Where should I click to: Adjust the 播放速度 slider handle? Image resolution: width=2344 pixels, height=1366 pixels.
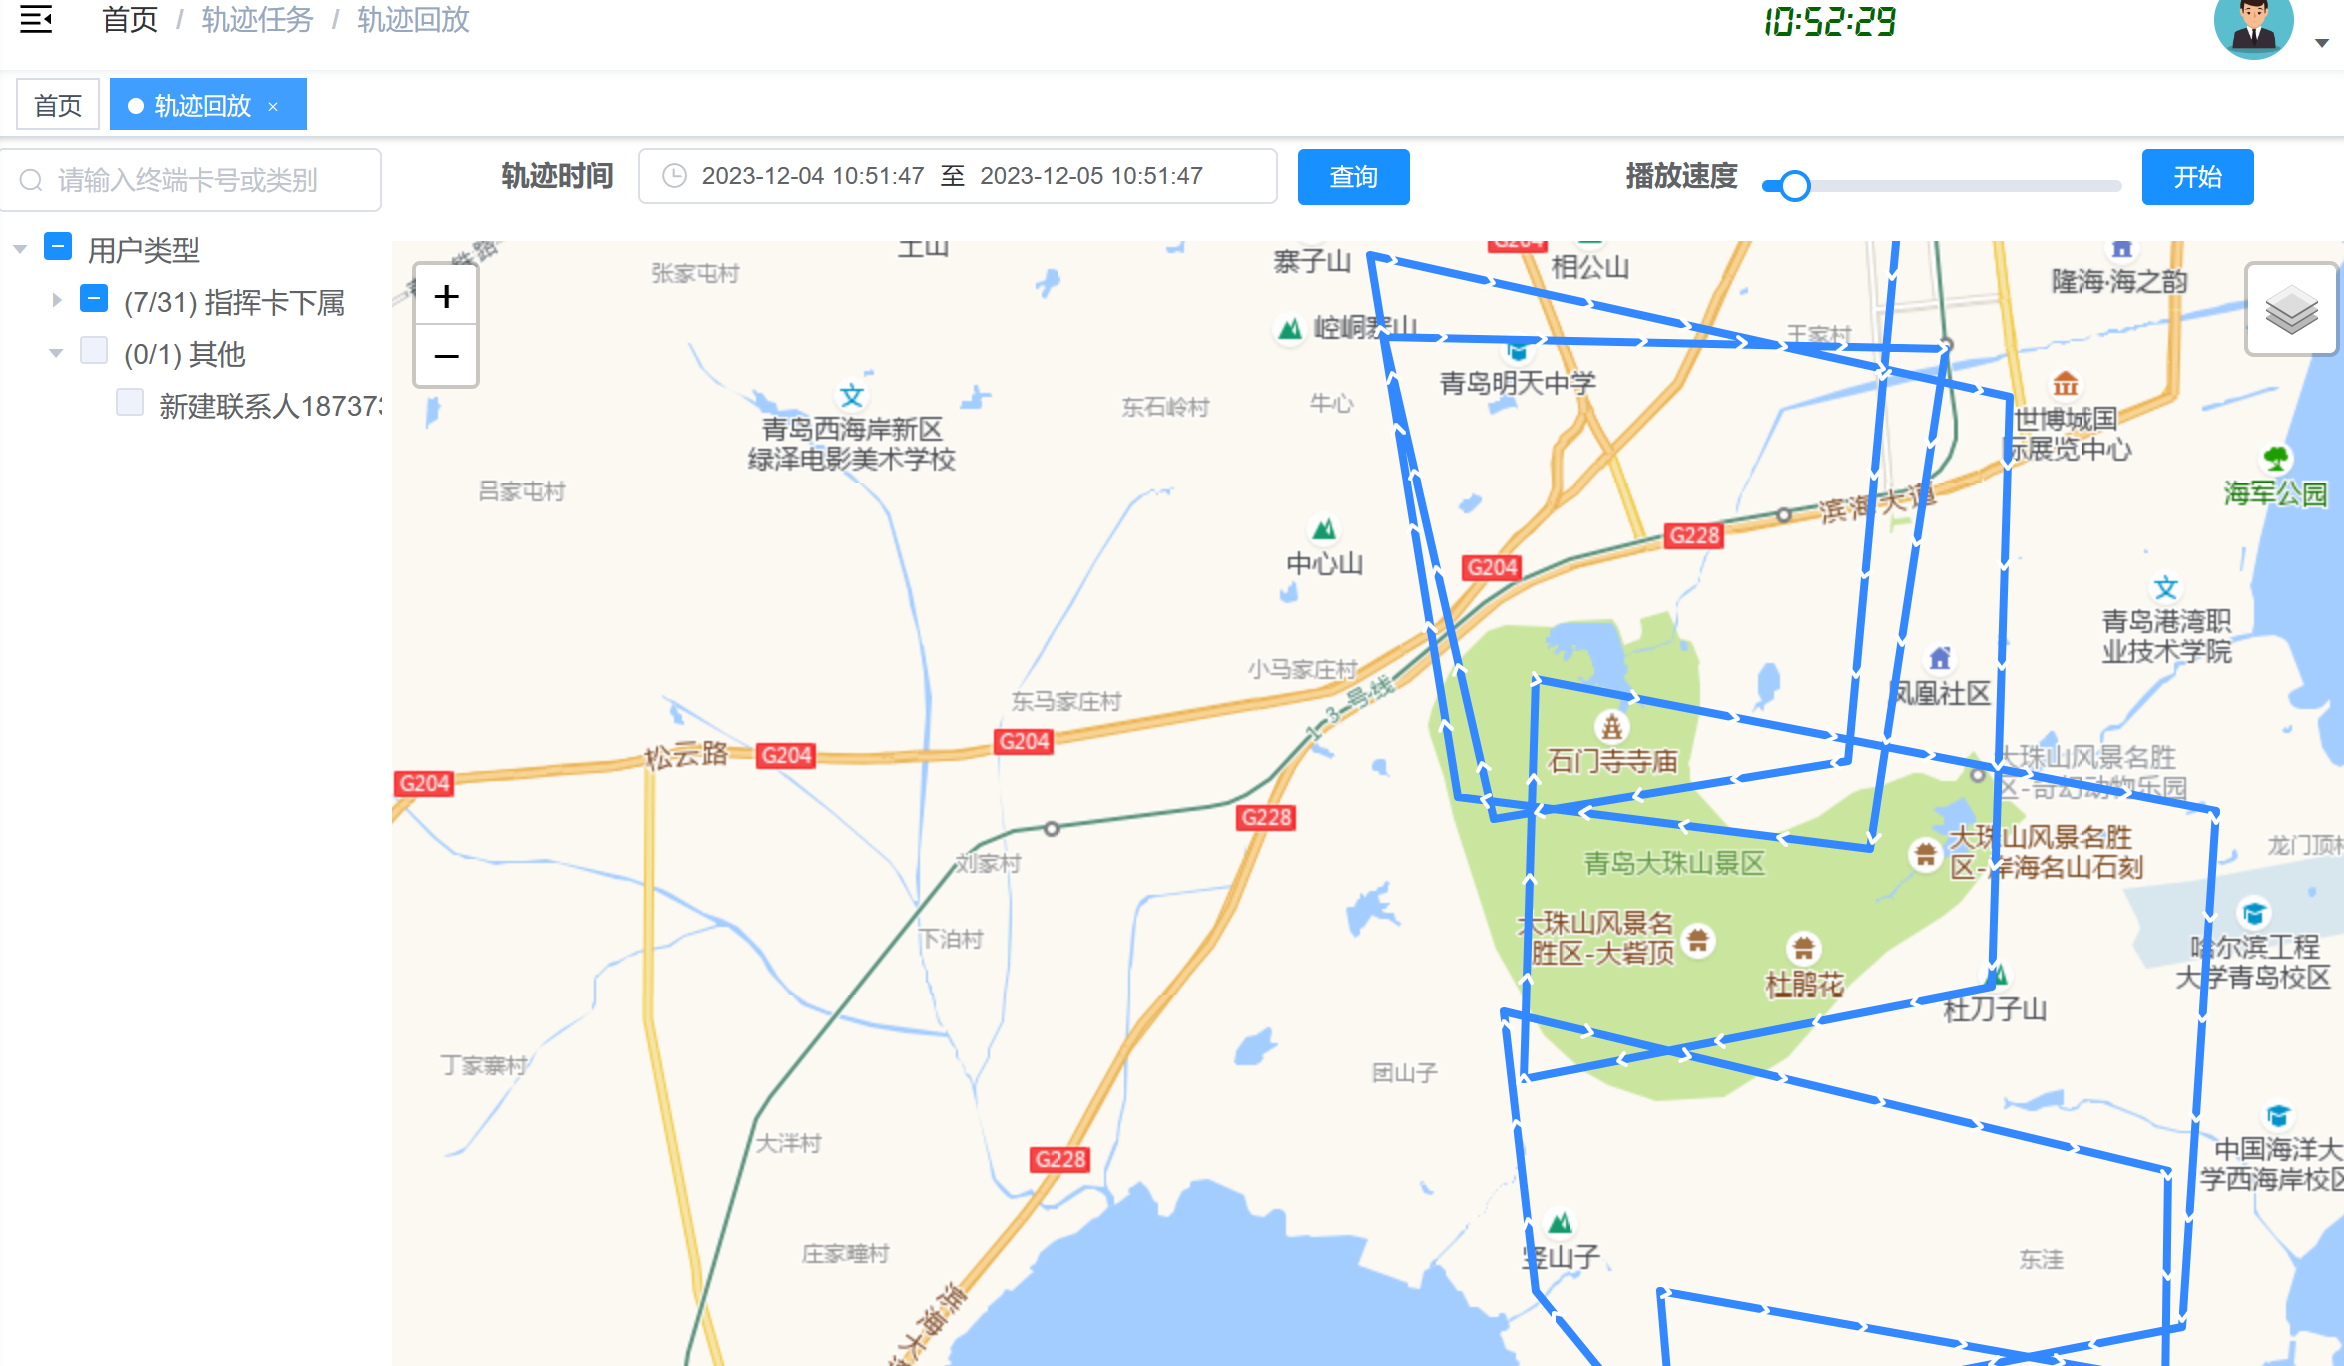coord(1795,186)
